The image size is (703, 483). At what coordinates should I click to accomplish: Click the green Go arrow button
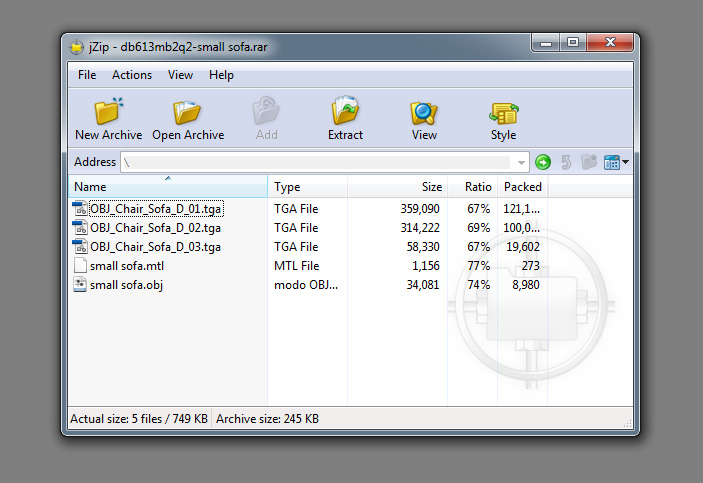543,162
